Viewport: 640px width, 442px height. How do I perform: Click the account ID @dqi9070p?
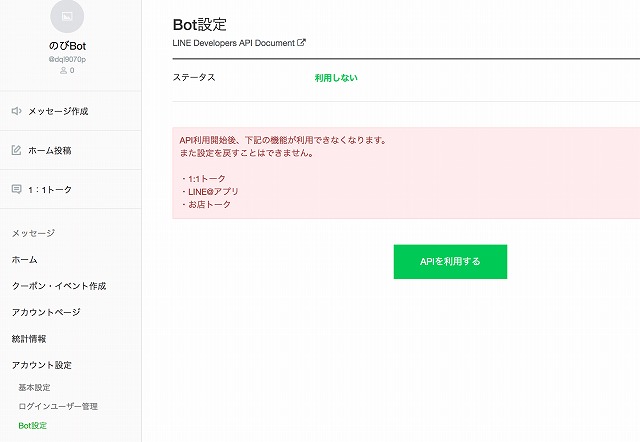[x=67, y=59]
